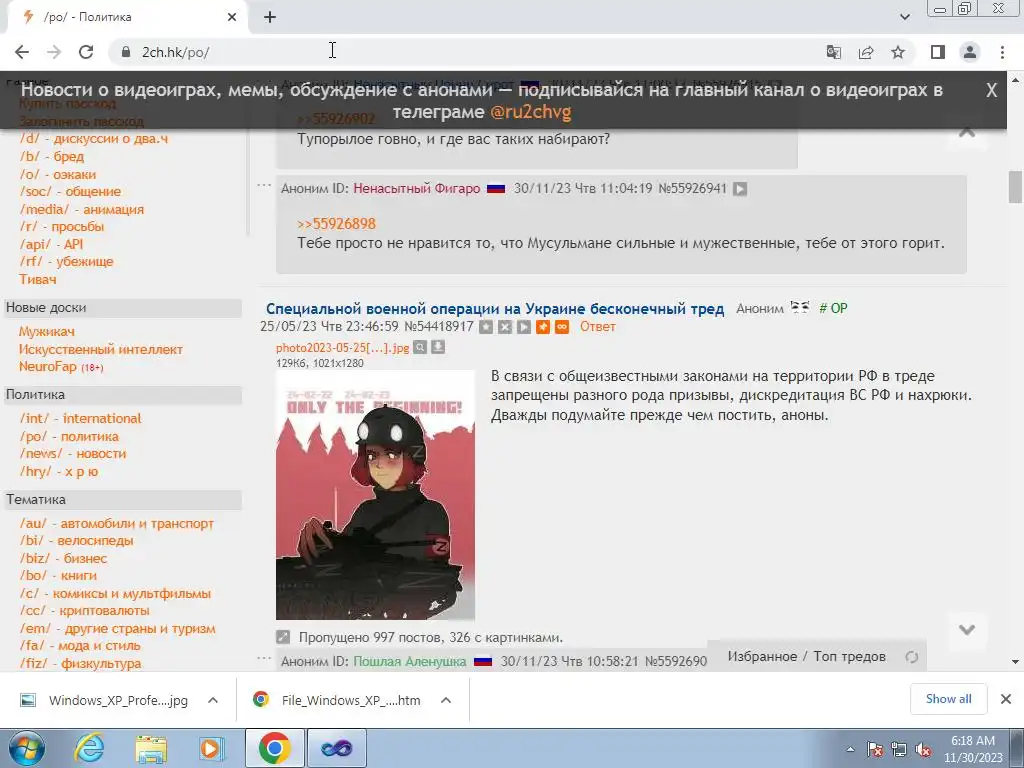Open Google Translate icon in address bar
The height and width of the screenshot is (768, 1024).
click(833, 52)
